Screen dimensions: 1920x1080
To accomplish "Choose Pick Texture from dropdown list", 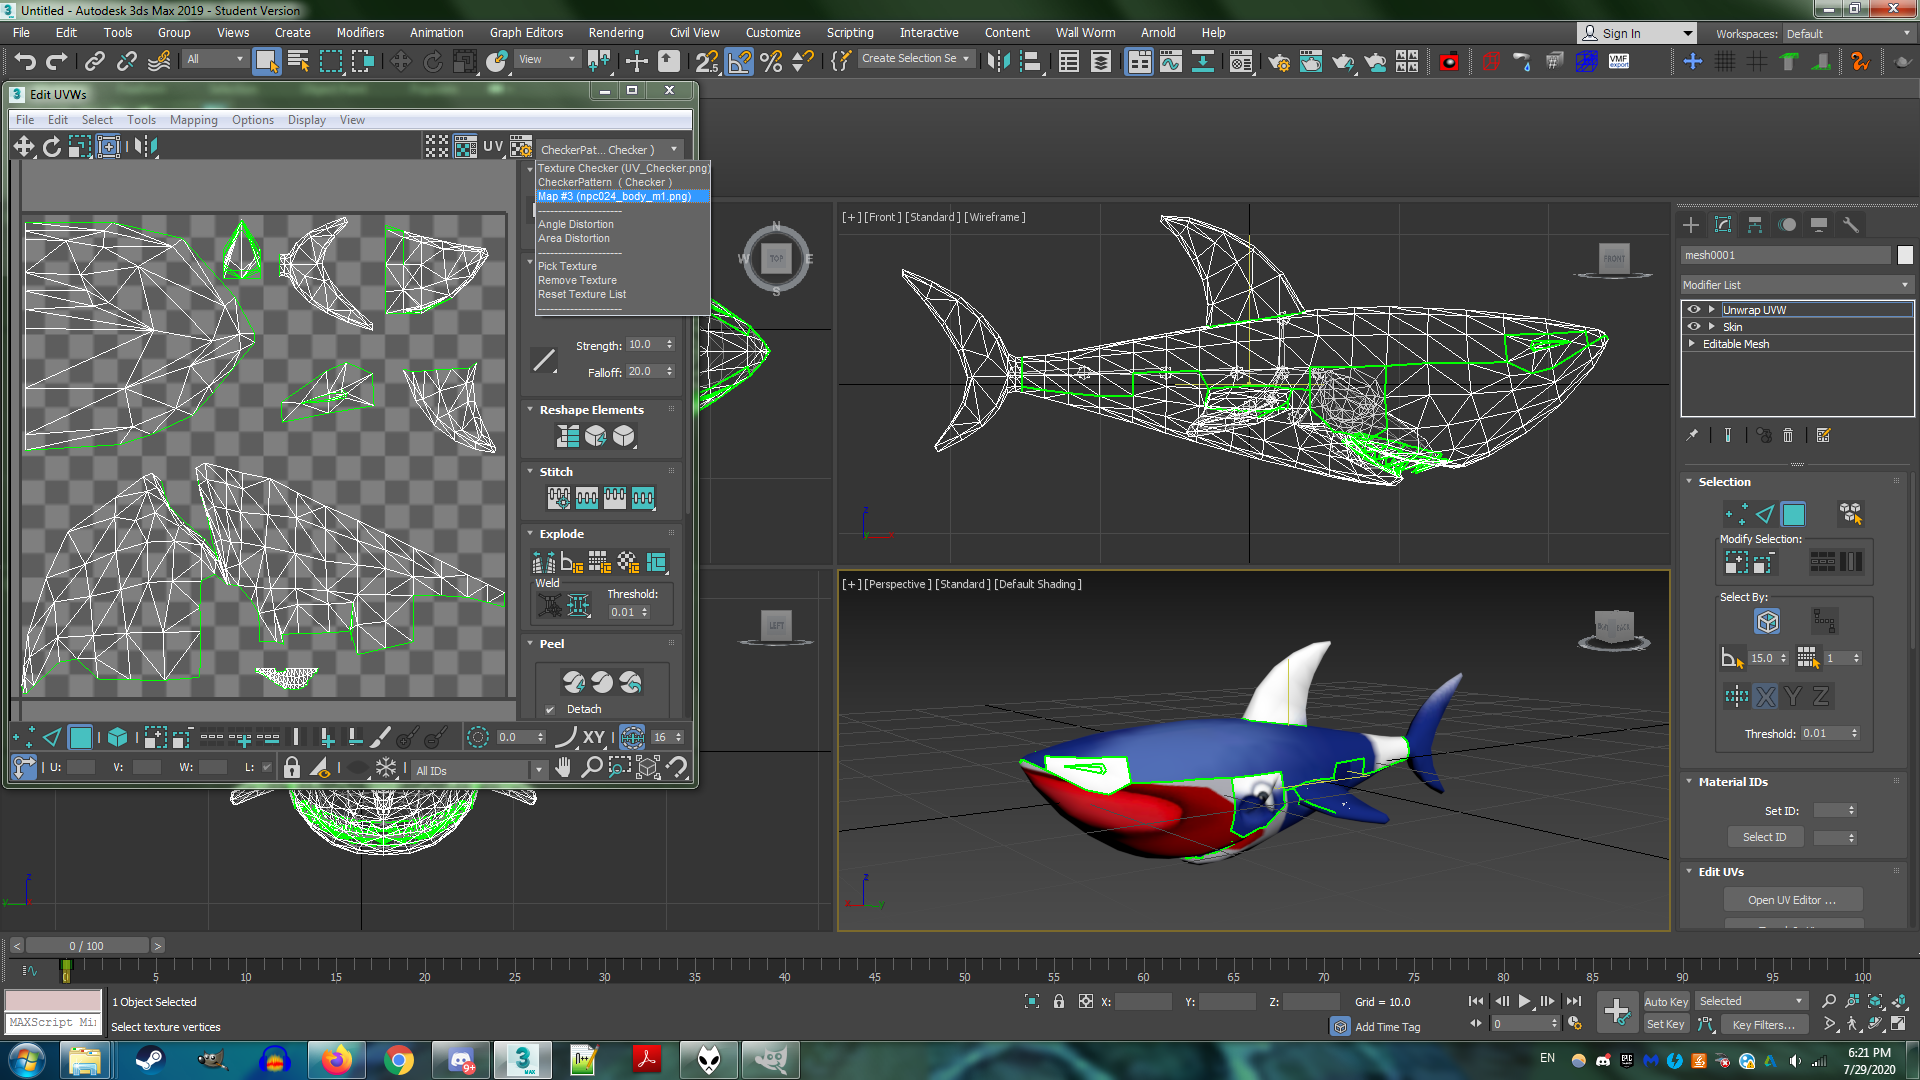I will 567,267.
